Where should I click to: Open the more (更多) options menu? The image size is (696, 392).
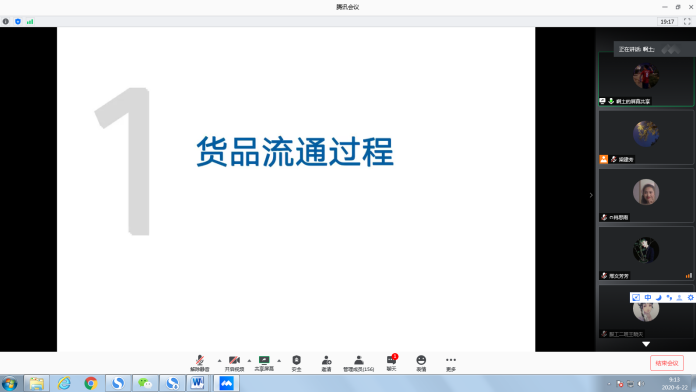click(x=451, y=363)
